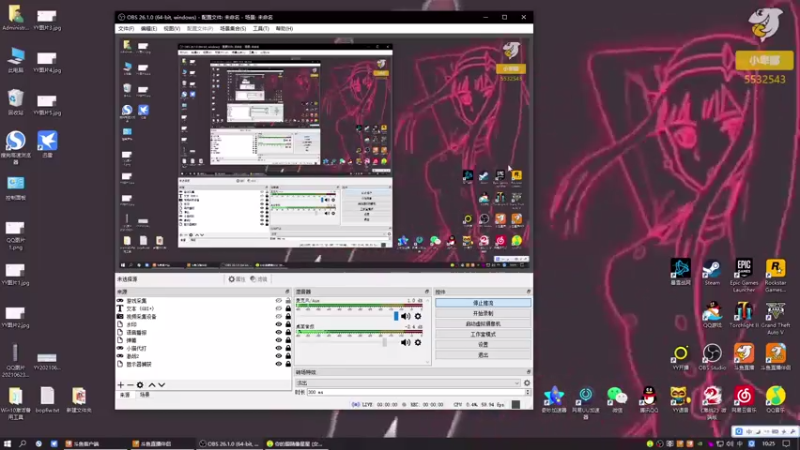This screenshot has width=800, height=450.
Task: Launch Steam from desktop
Action: [x=712, y=273]
